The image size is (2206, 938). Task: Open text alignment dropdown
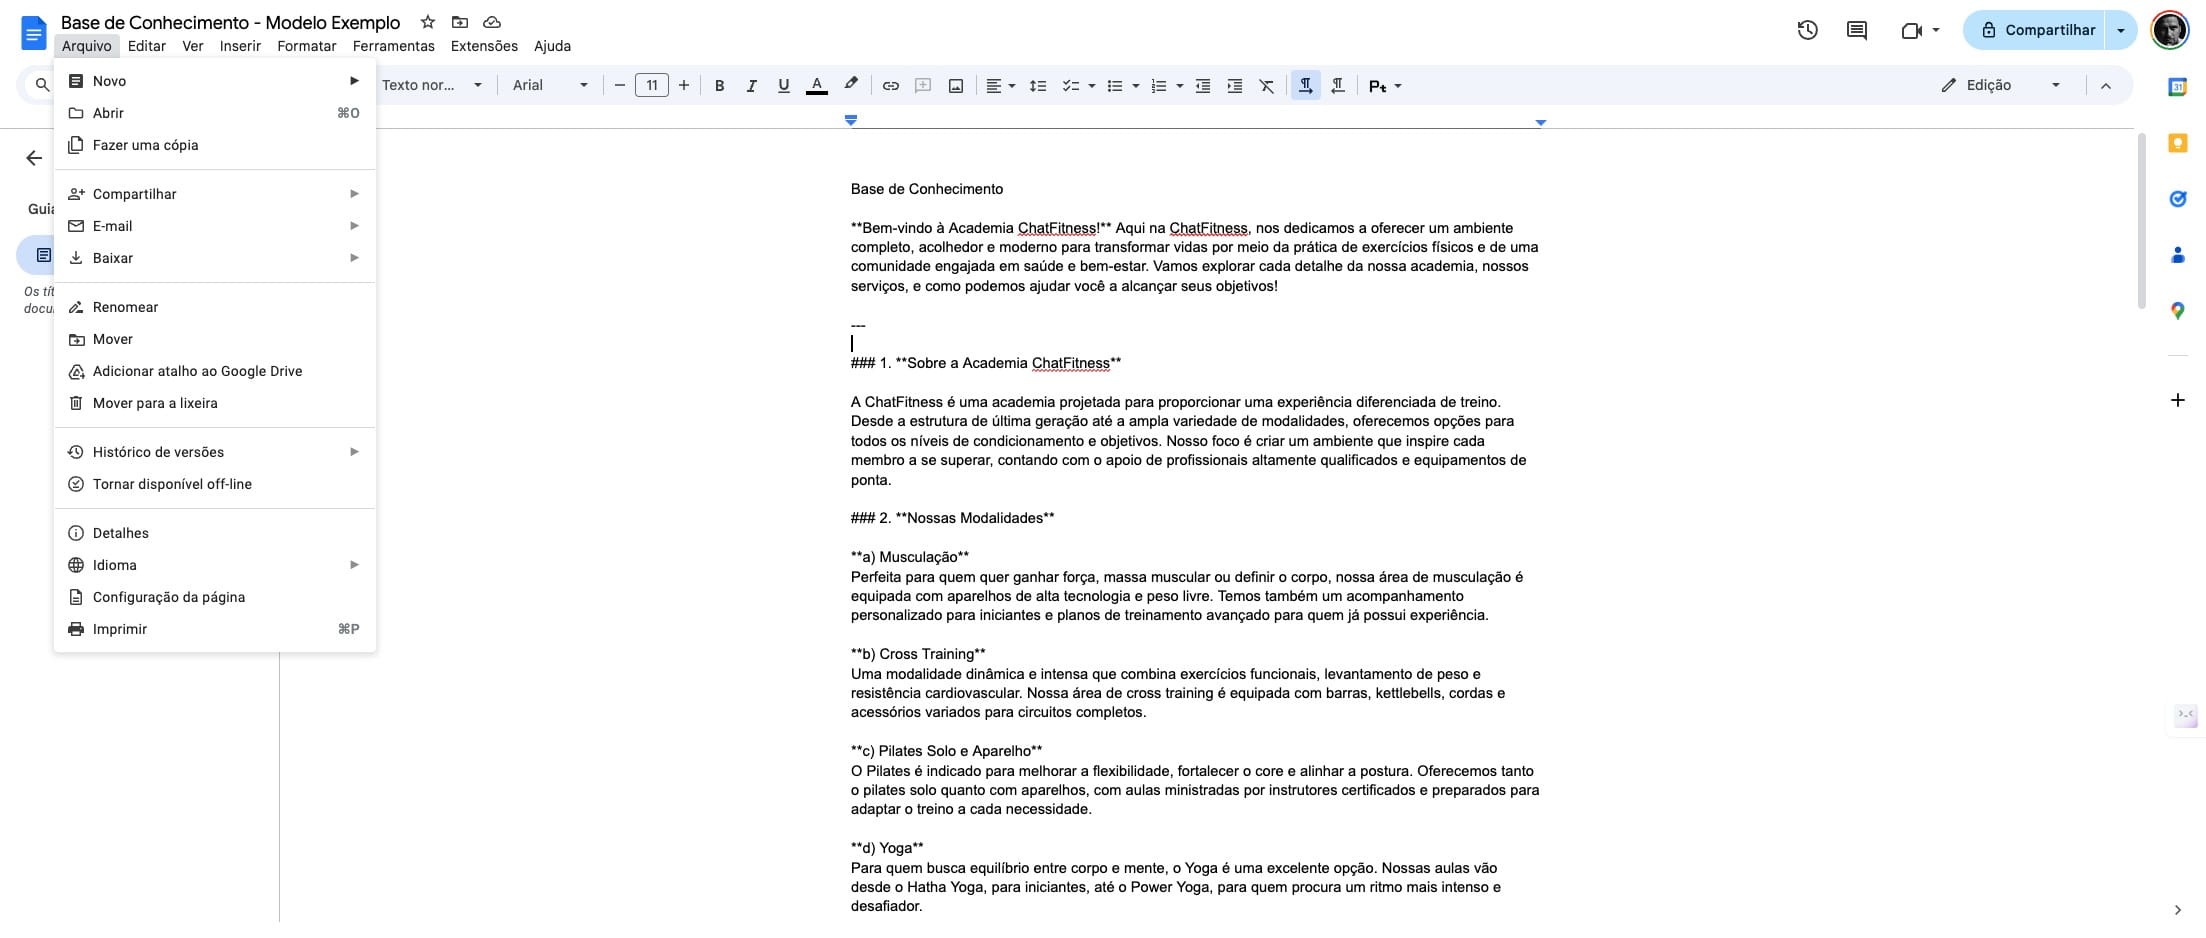coord(1001,86)
